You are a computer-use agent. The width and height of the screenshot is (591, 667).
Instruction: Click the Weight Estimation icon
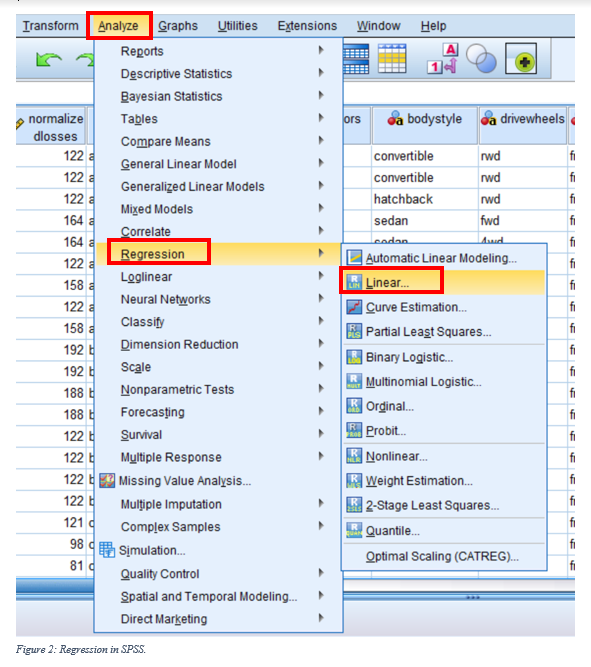[x=354, y=480]
